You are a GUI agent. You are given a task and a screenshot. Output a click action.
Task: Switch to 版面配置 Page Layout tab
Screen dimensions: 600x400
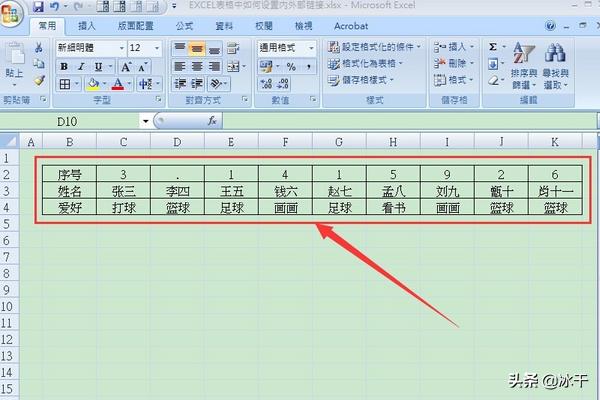(135, 26)
